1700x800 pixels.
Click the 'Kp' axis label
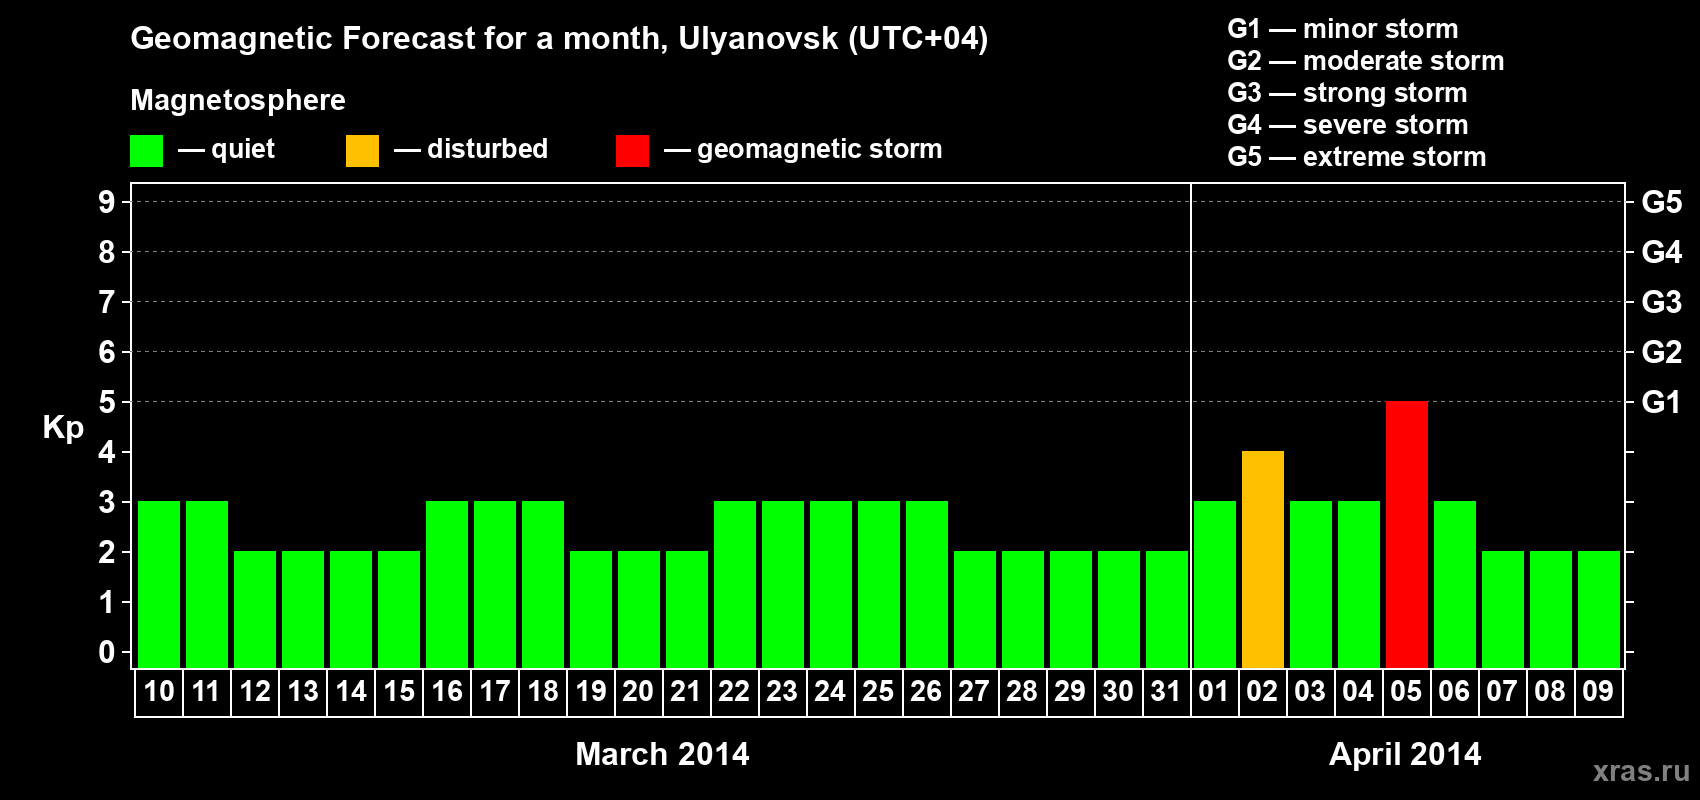[x=63, y=428]
